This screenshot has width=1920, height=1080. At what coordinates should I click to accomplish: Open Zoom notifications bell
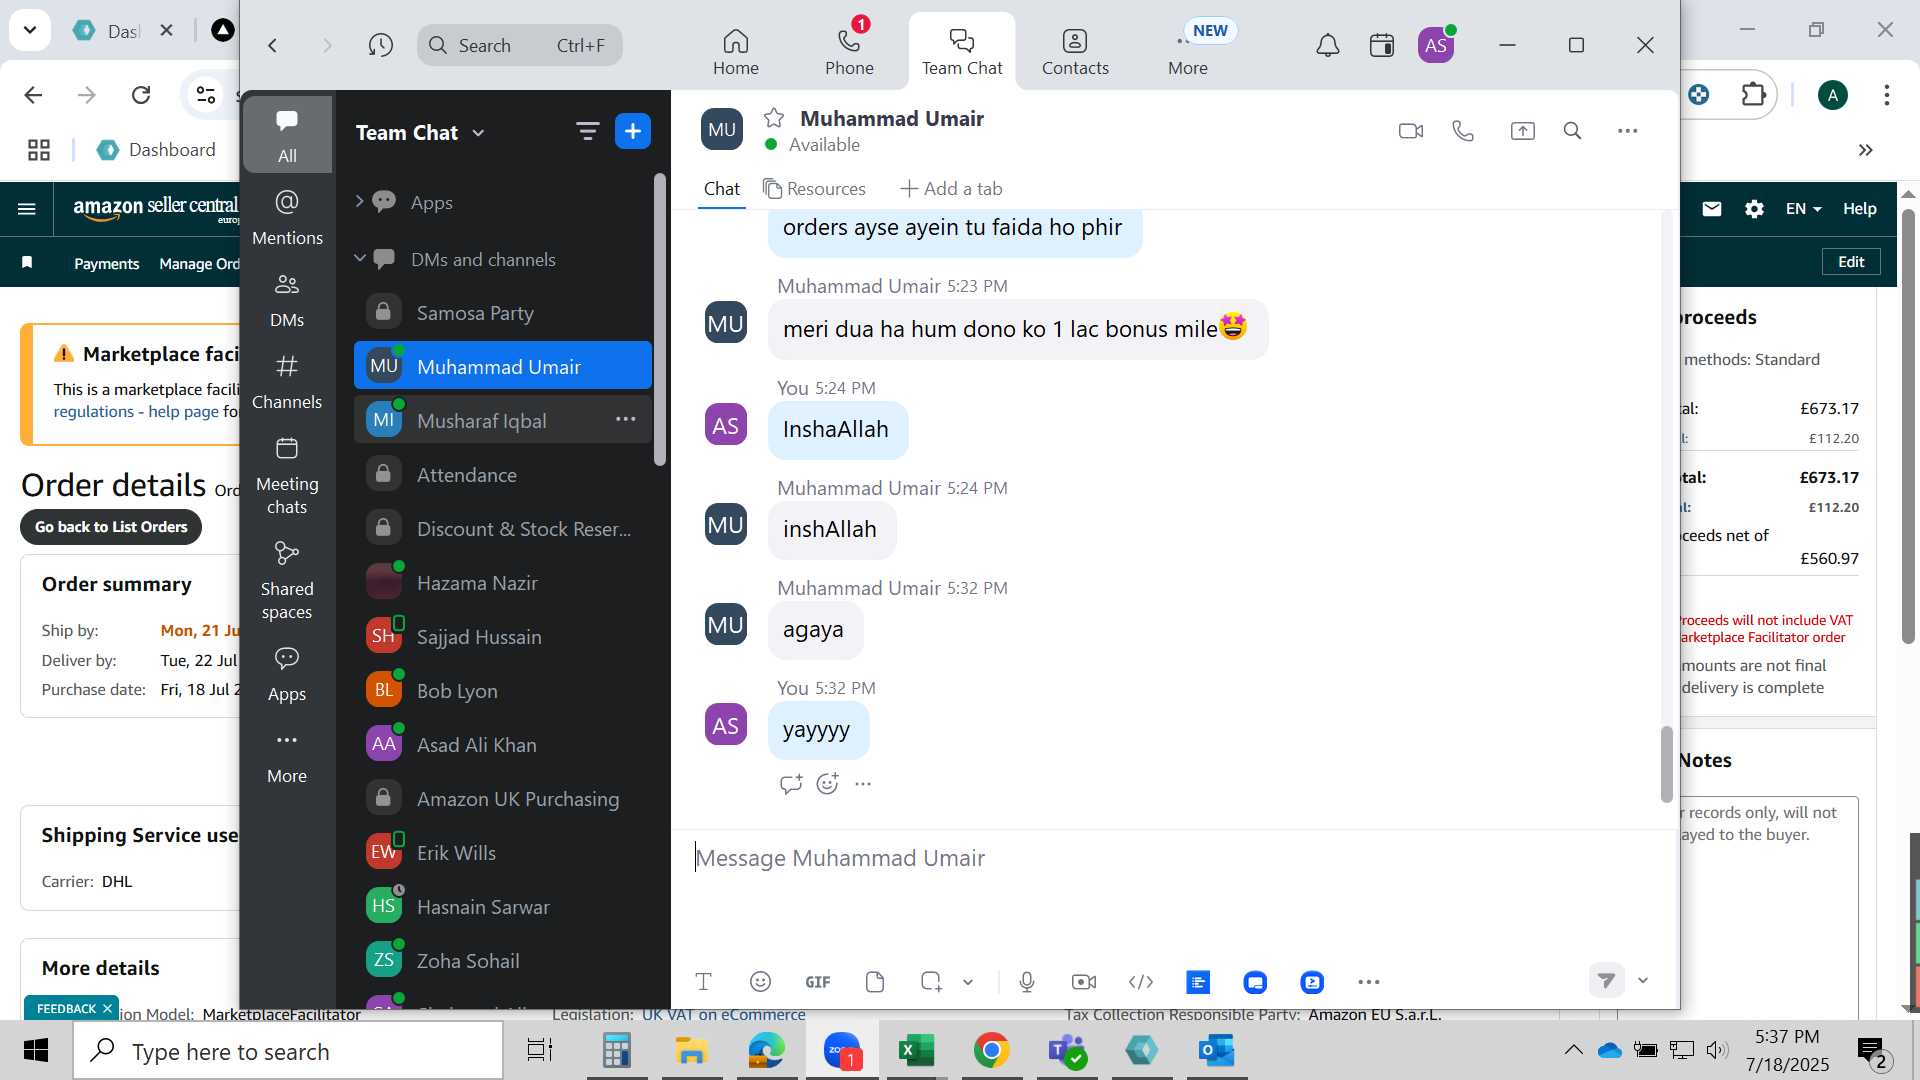pyautogui.click(x=1327, y=45)
